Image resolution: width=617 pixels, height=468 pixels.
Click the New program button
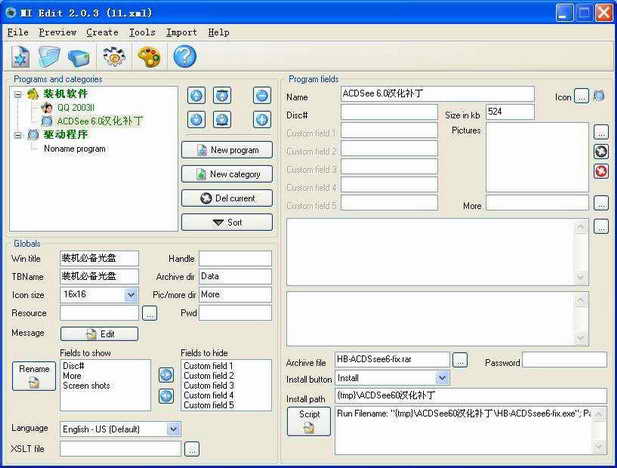point(227,150)
